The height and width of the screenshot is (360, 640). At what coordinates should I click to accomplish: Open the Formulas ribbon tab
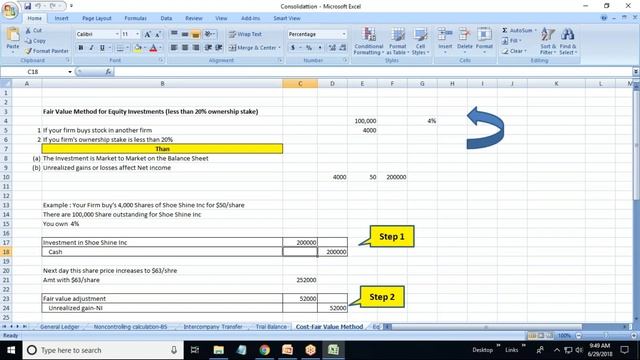136,18
